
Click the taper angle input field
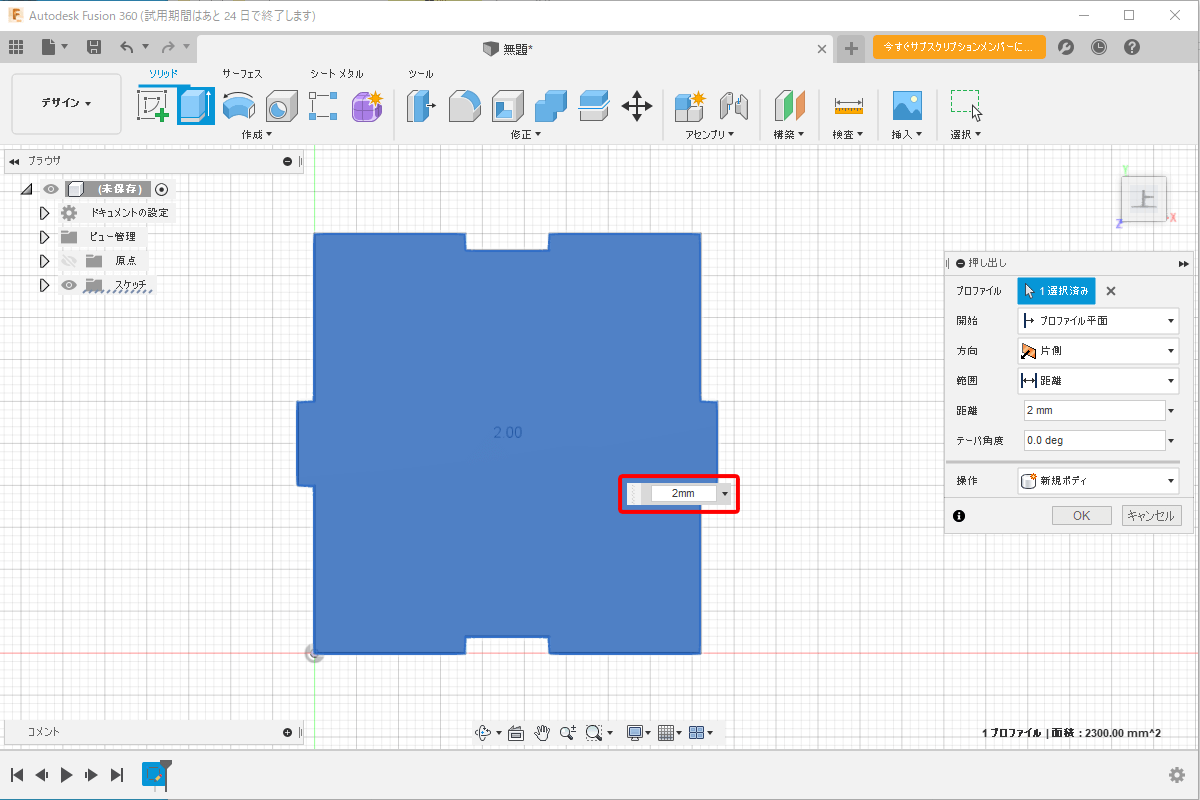(1092, 440)
